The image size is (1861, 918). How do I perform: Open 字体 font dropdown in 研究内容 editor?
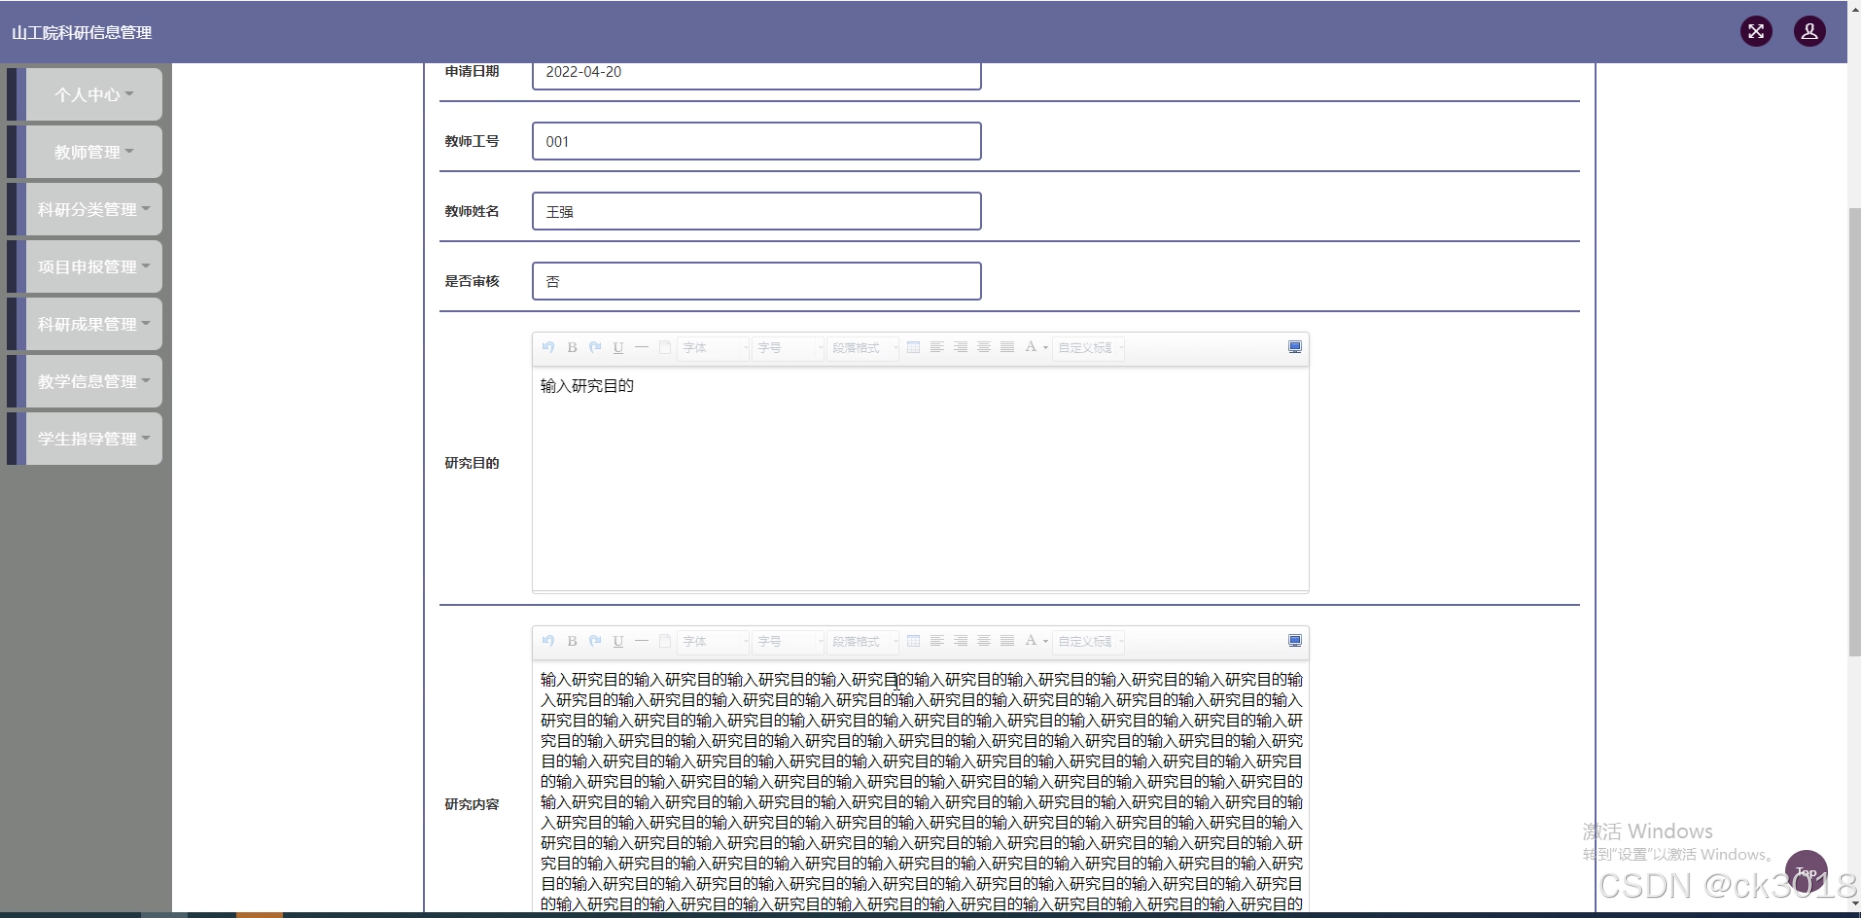pos(714,641)
